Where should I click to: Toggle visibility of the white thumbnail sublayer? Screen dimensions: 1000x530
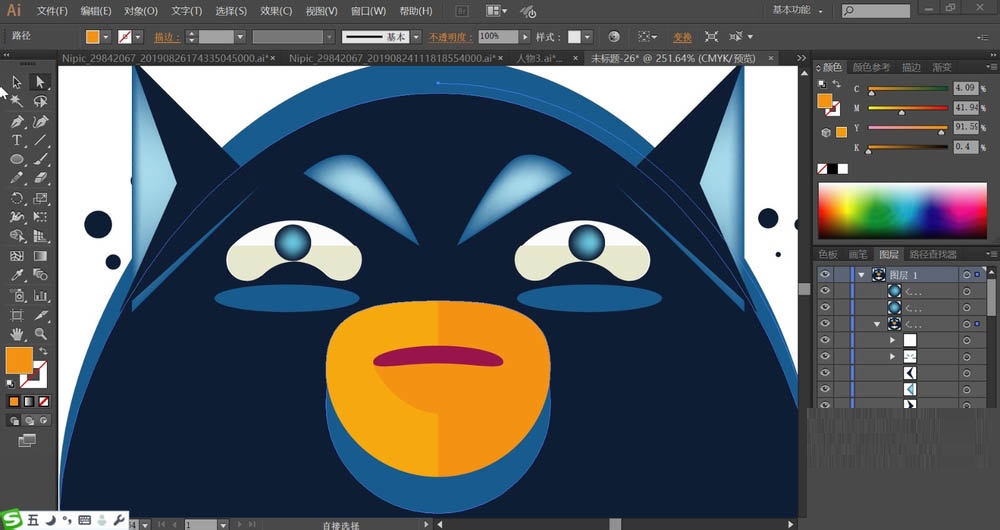pos(825,340)
